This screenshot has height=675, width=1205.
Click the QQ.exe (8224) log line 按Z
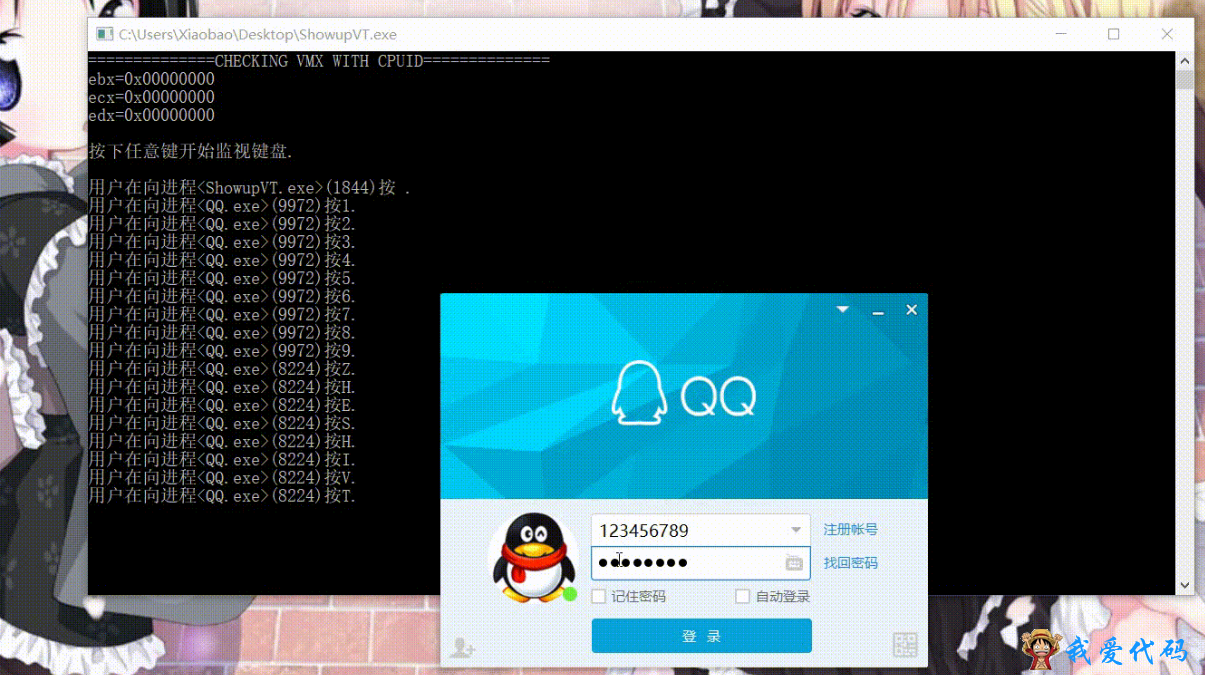(222, 369)
